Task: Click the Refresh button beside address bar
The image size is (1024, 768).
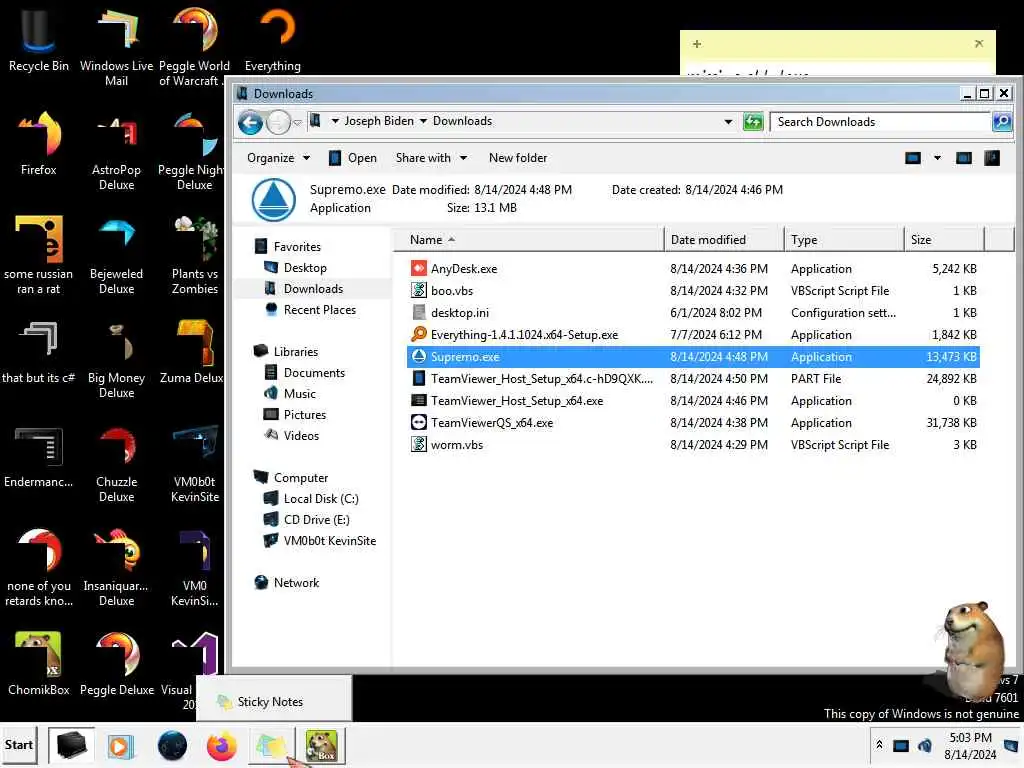Action: click(x=753, y=121)
